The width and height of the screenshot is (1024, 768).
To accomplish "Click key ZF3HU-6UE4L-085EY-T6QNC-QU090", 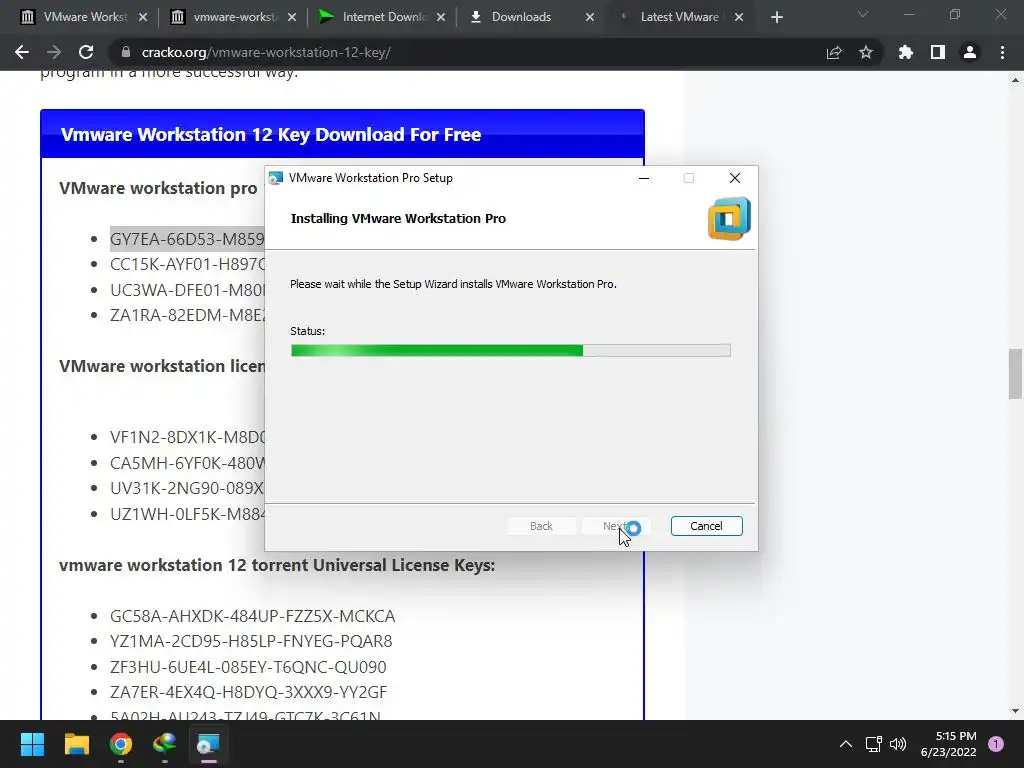I will tap(248, 667).
